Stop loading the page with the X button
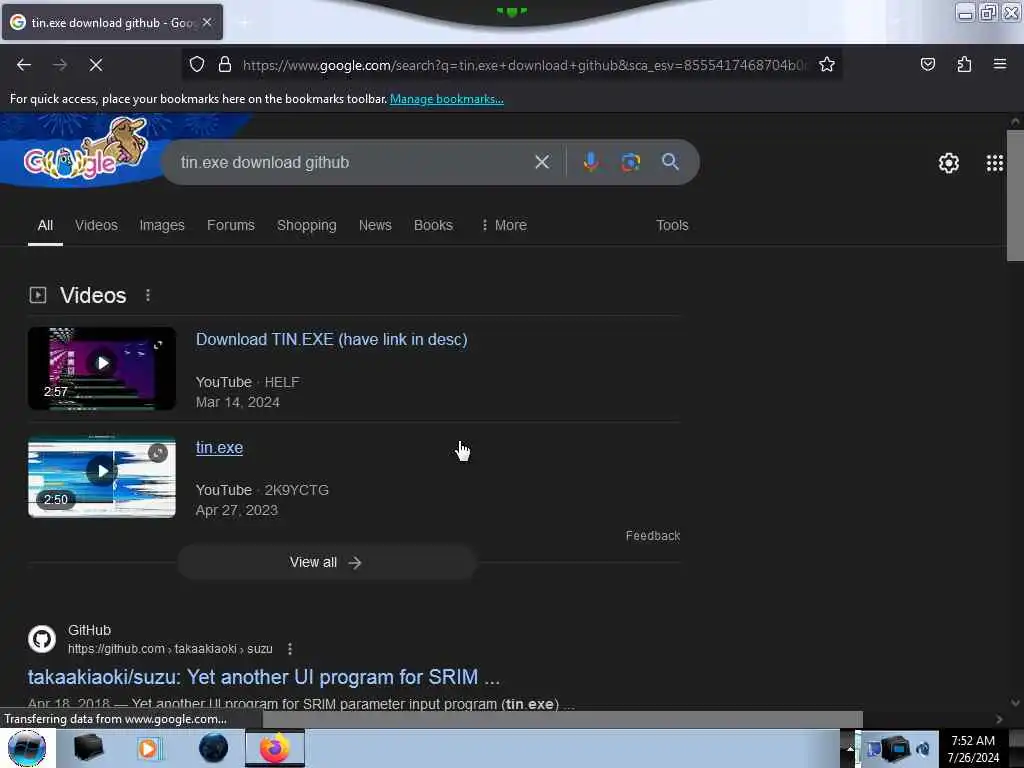 point(95,65)
